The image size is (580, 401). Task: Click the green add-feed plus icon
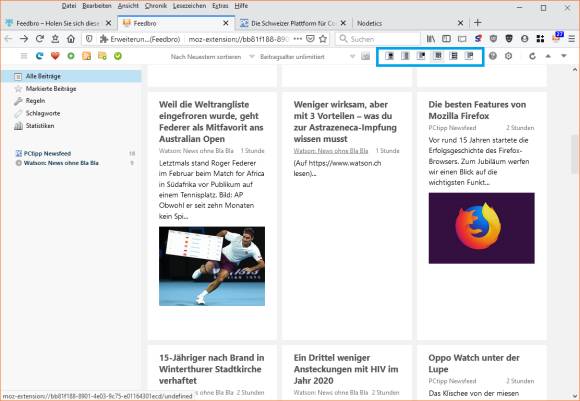71,56
